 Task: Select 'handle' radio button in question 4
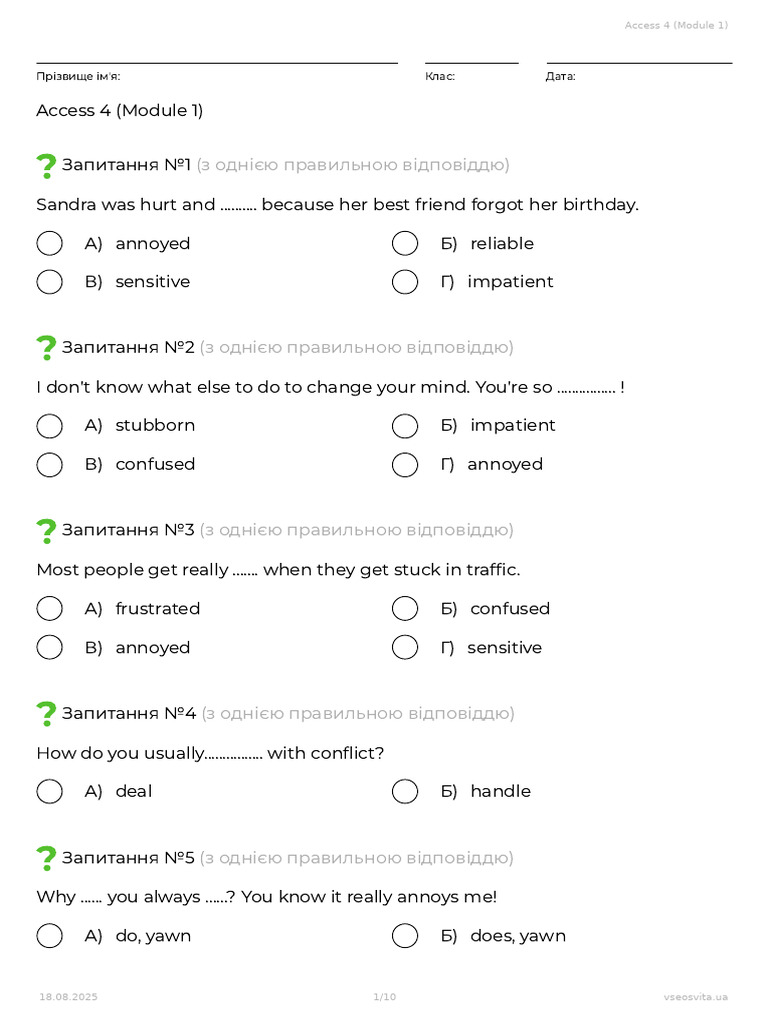tap(405, 792)
